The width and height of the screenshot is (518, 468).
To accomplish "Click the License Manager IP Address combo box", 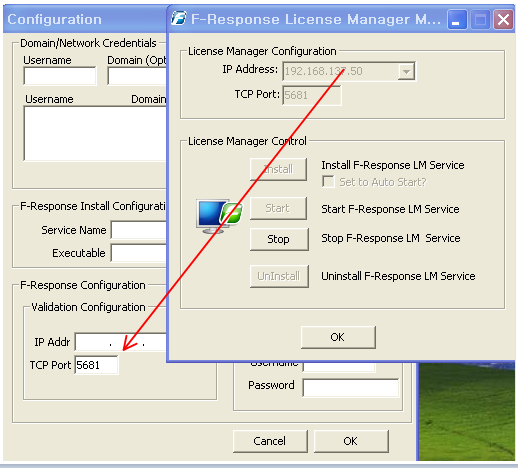I will (x=349, y=71).
